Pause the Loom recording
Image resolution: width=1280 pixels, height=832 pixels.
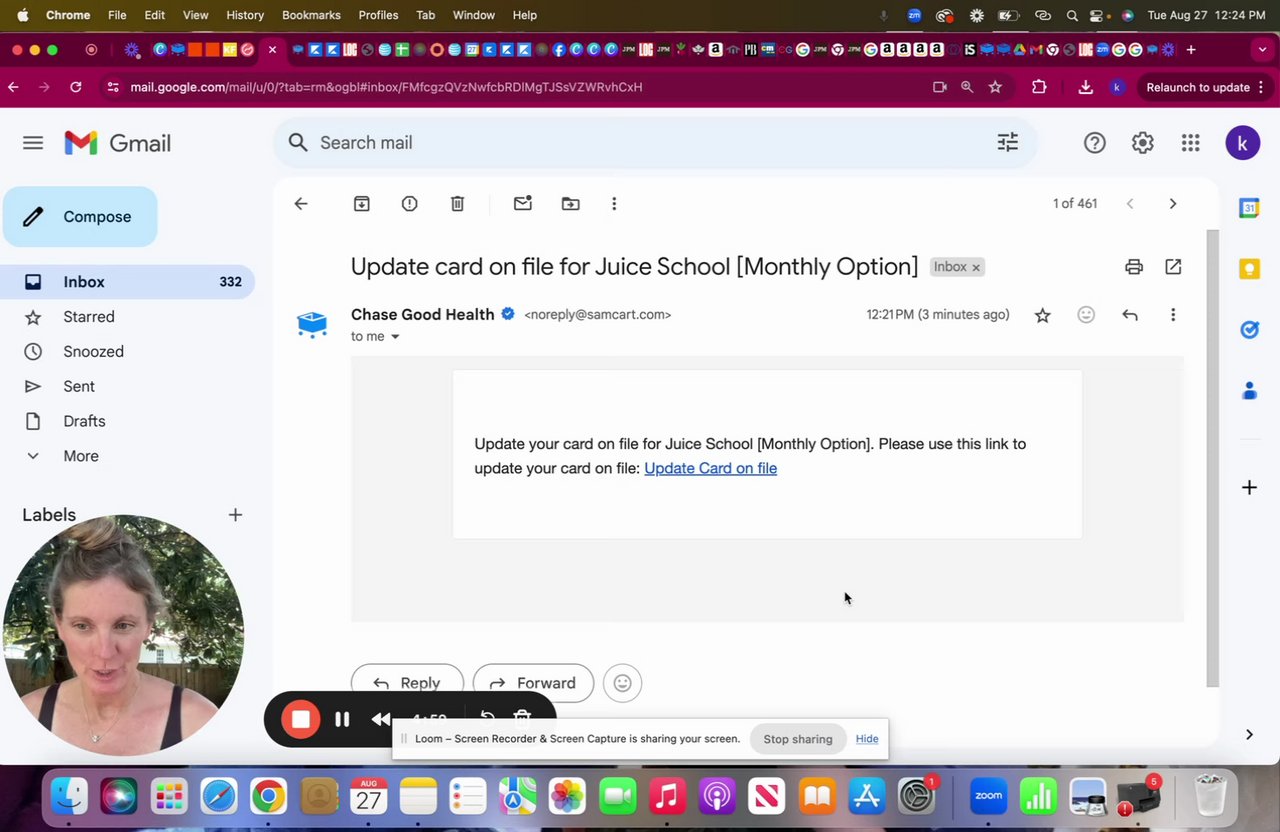342,719
